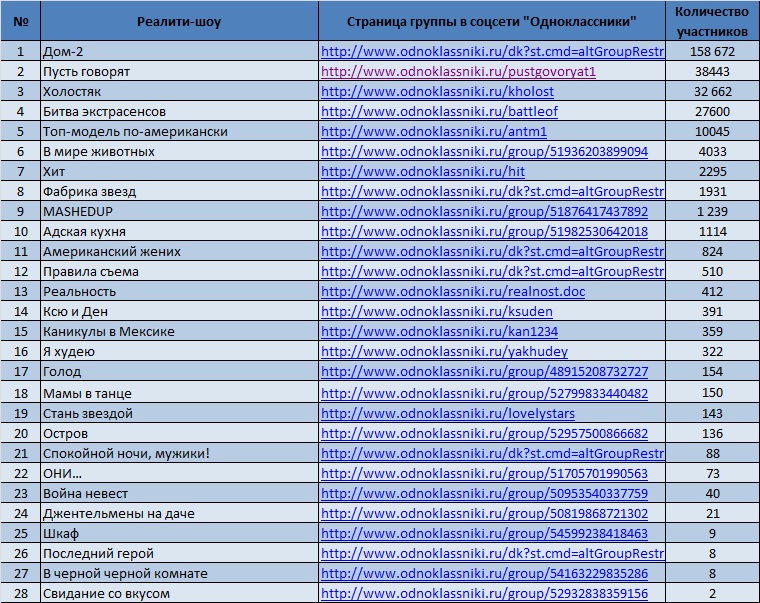Follow the kan1234 link

coord(439,332)
